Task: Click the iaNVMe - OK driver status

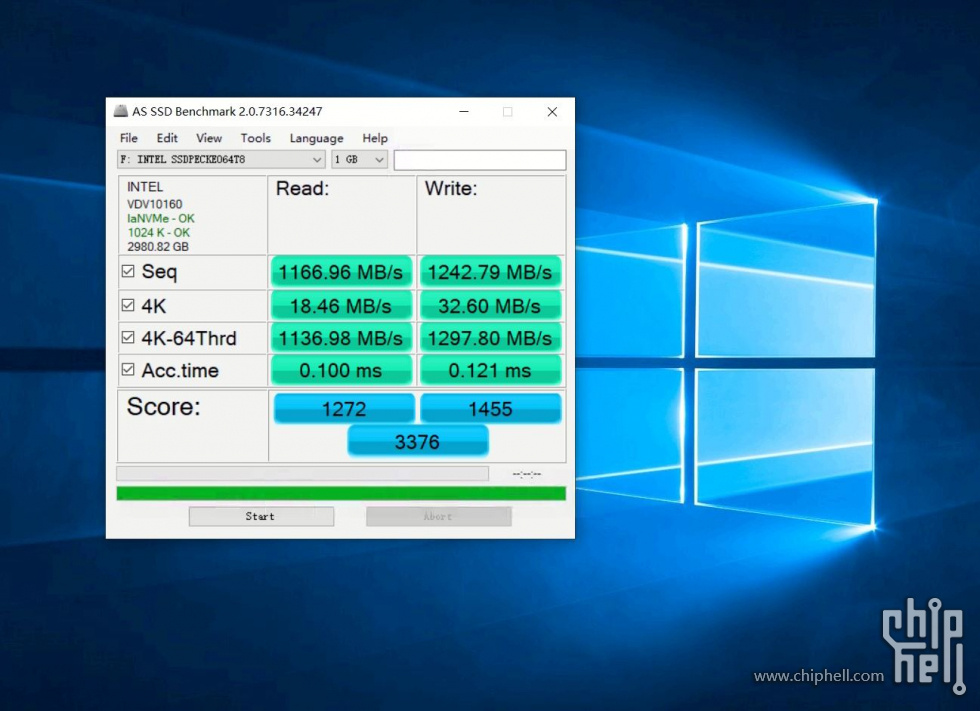Action: tap(161, 219)
